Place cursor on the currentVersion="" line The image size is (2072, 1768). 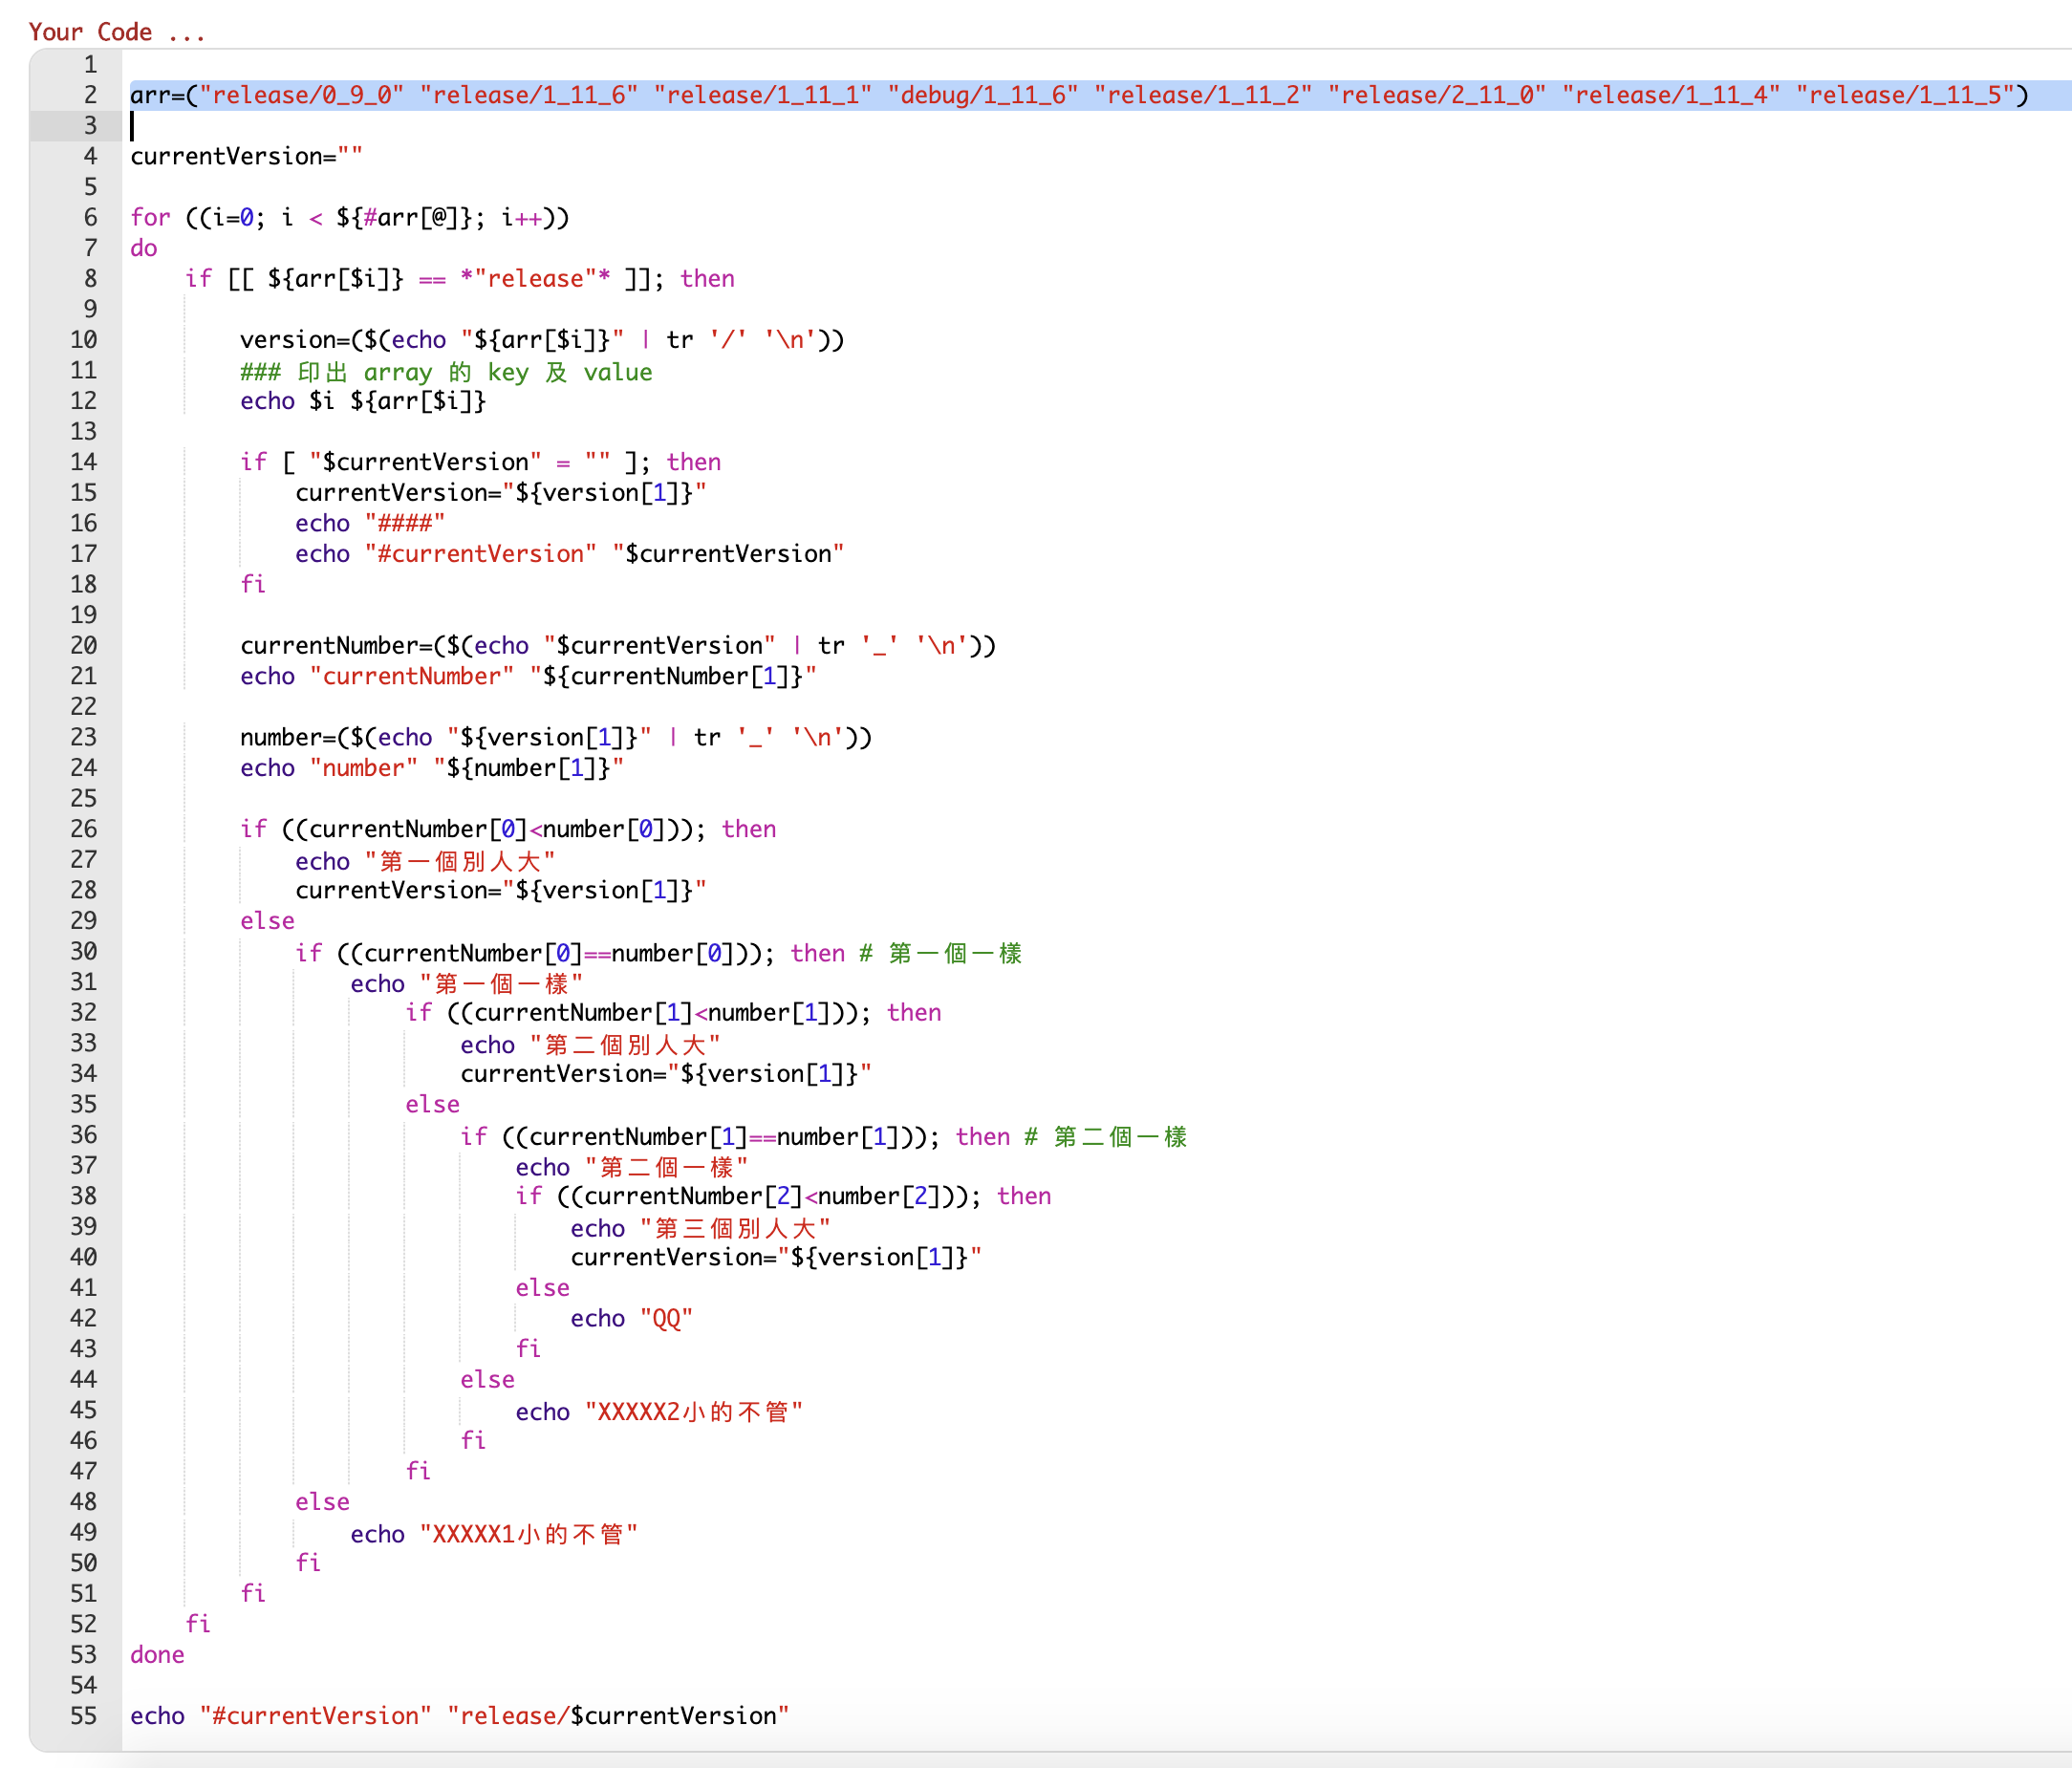click(246, 157)
